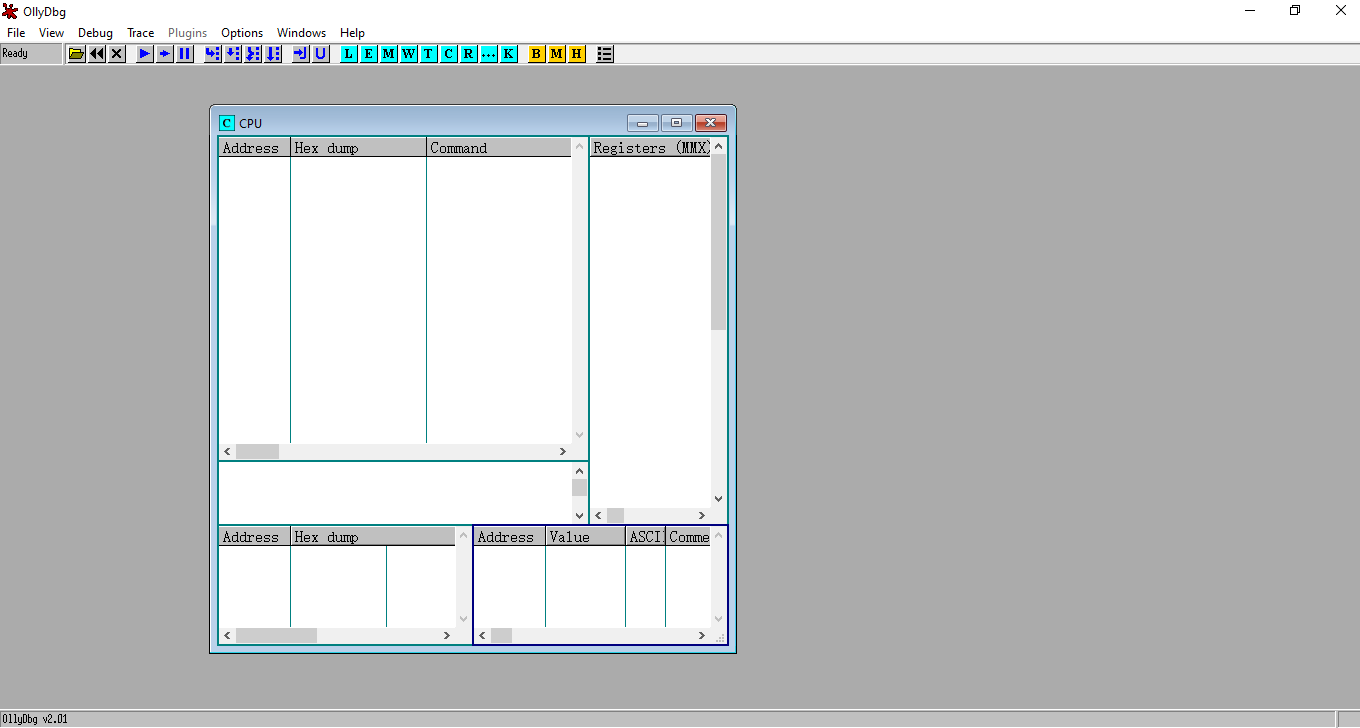This screenshot has height=728, width=1360.
Task: Click the cyan C icon in the CPU window title bar
Action: click(x=227, y=123)
